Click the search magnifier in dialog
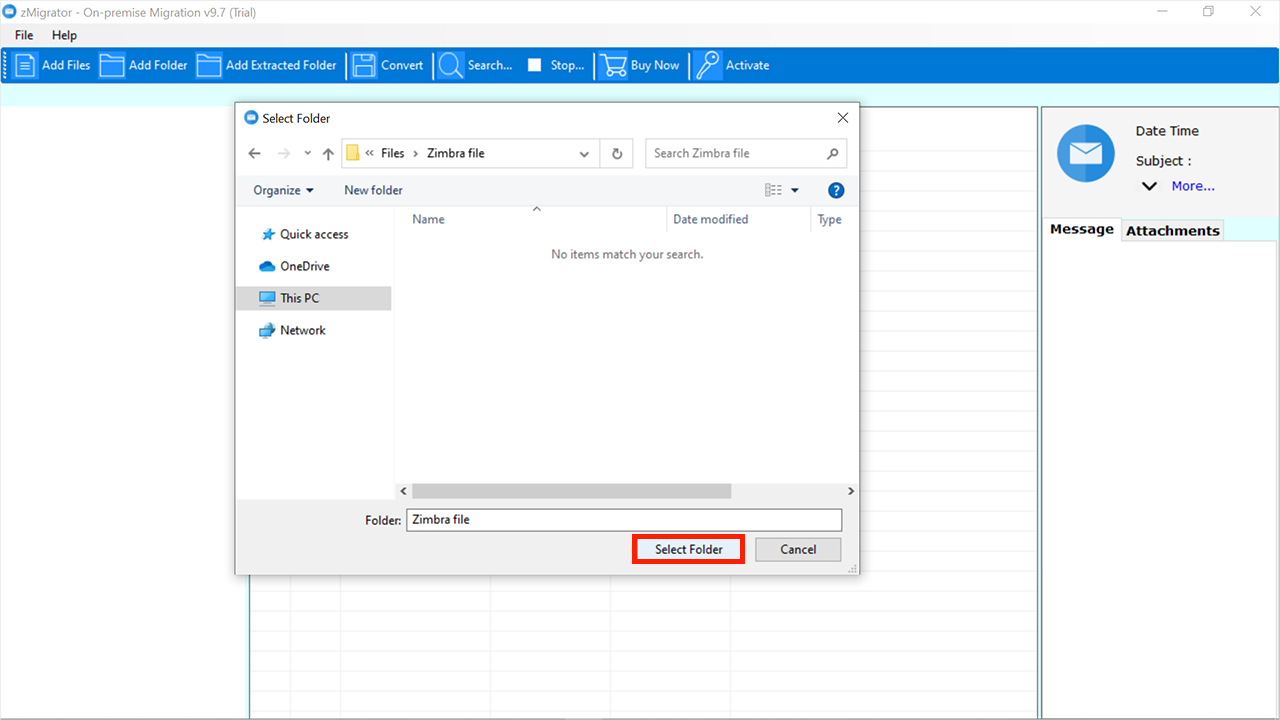 pos(832,153)
